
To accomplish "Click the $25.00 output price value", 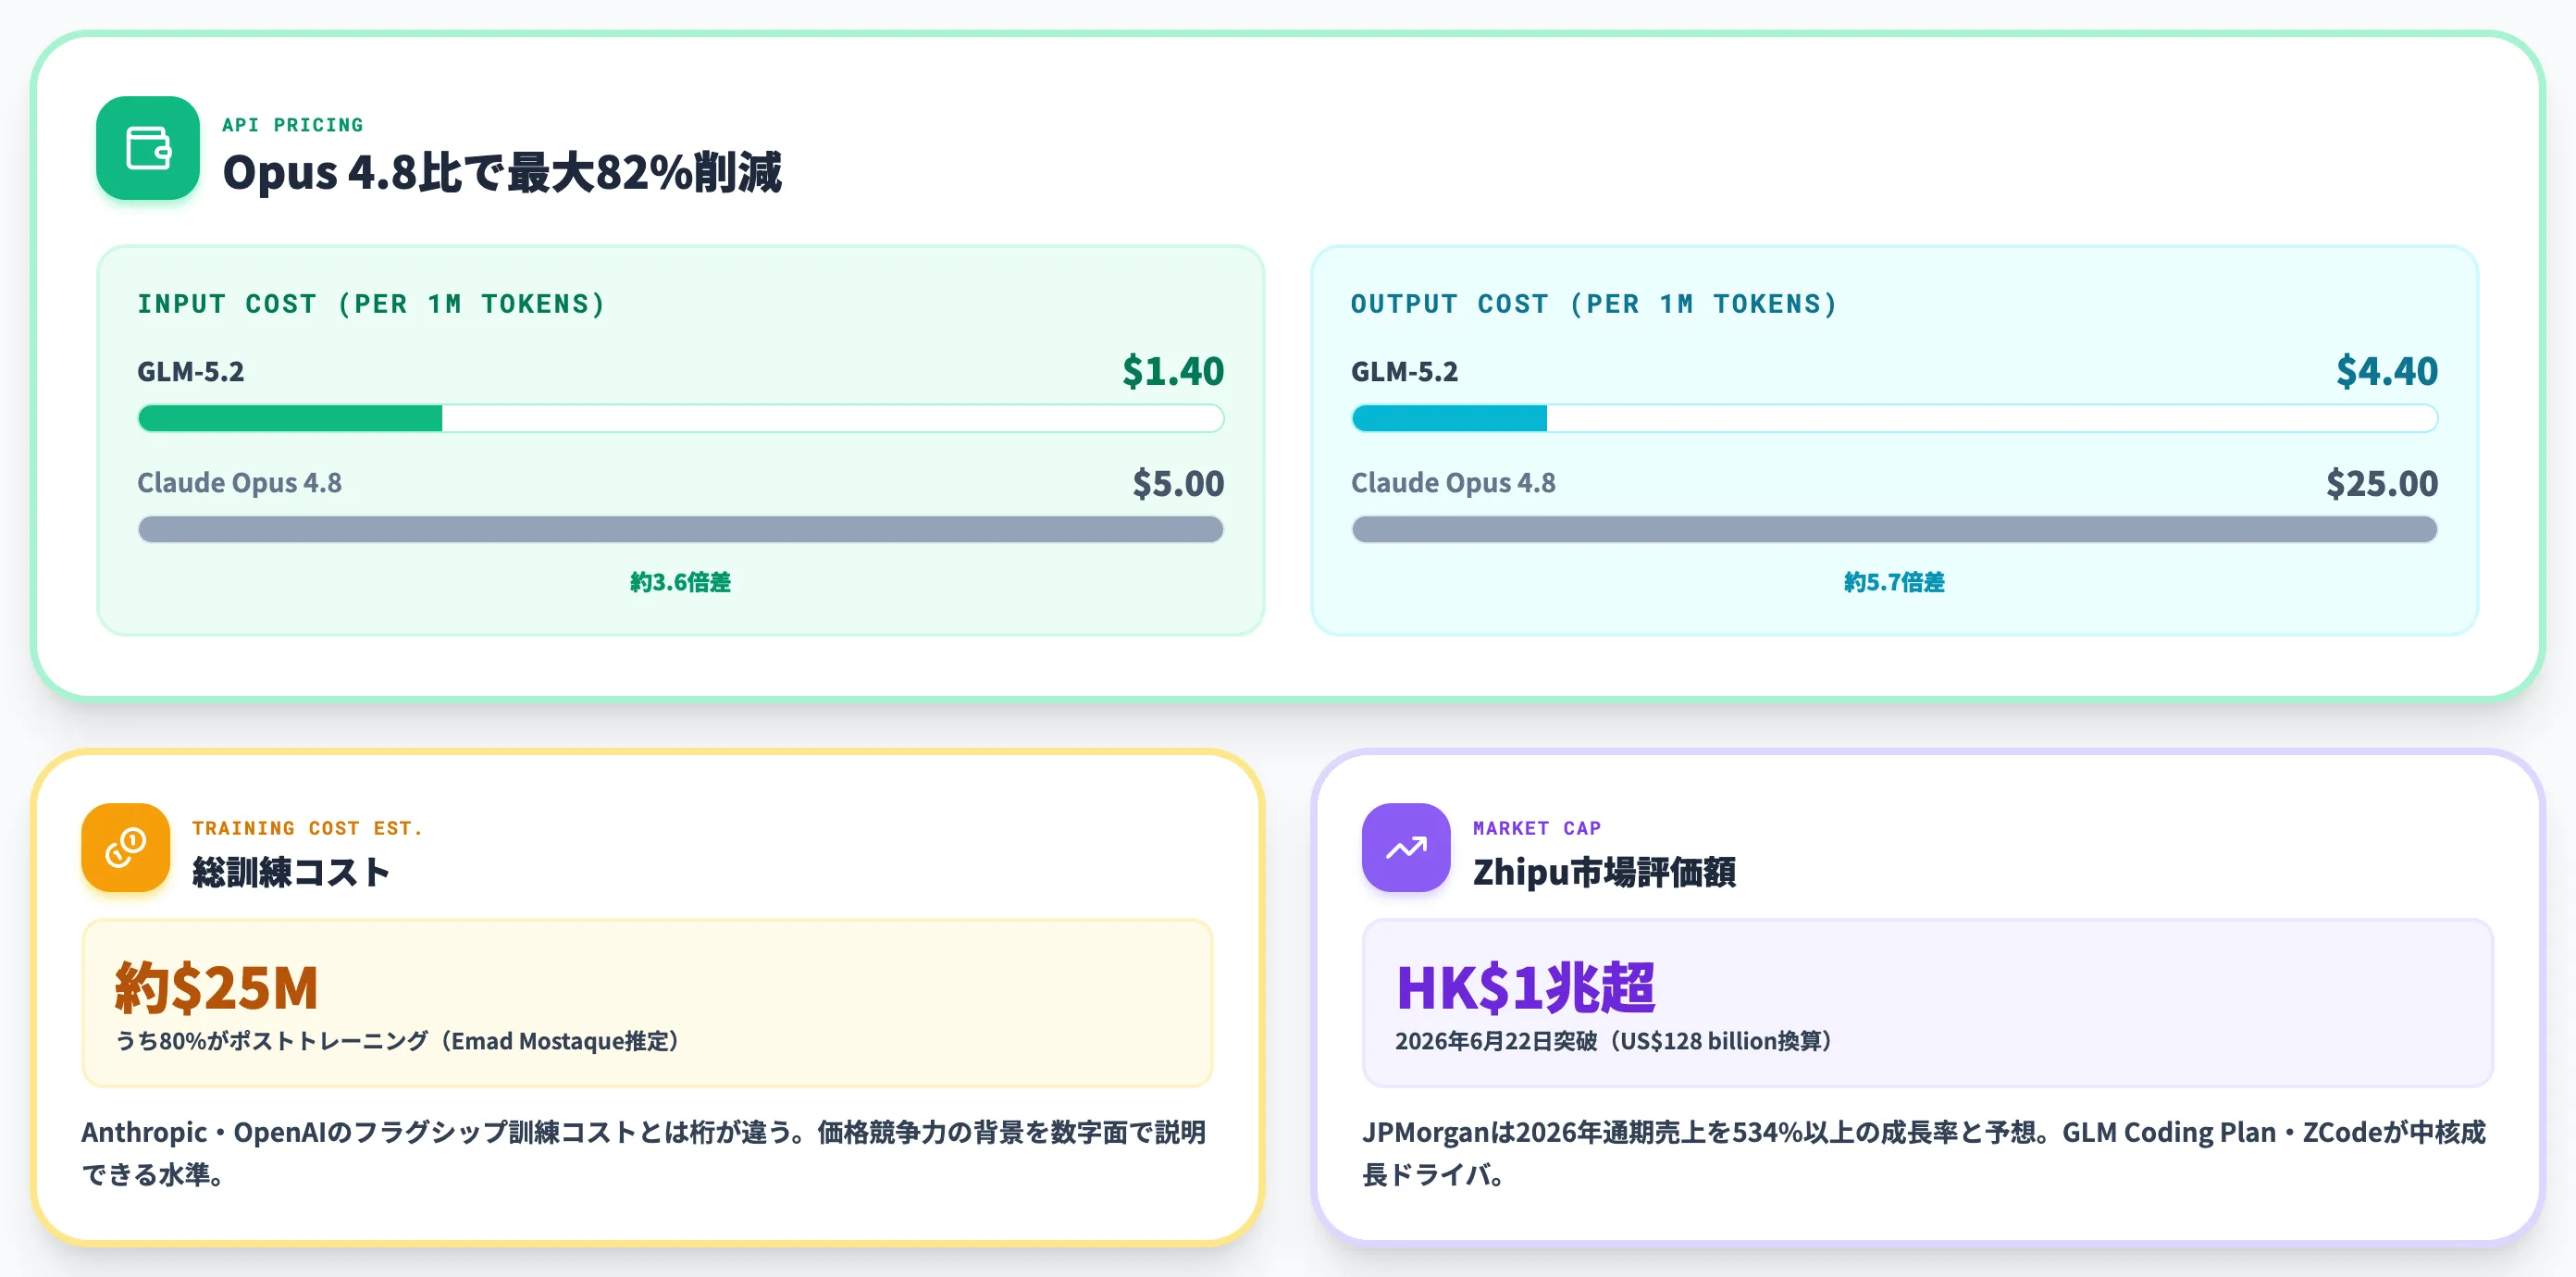I will pos(2382,483).
